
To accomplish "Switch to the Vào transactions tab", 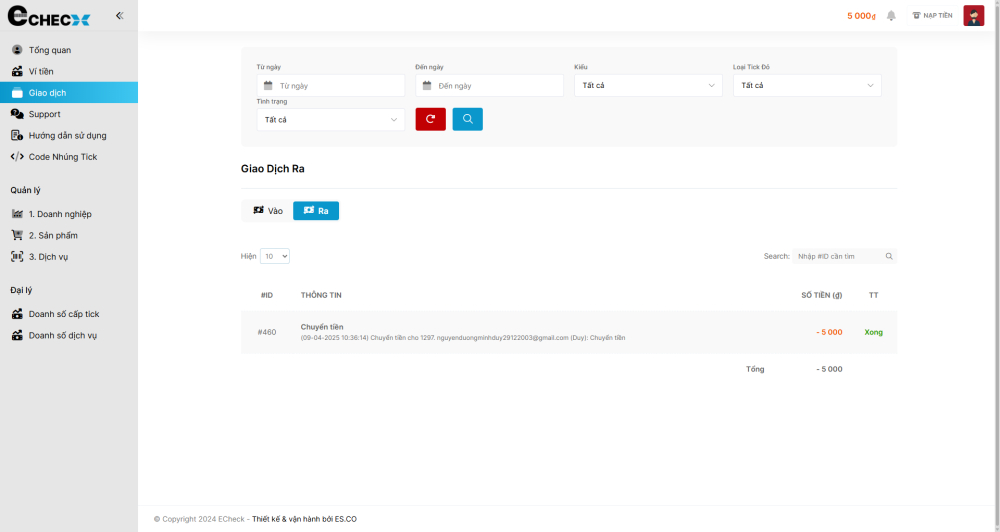I will pos(267,211).
